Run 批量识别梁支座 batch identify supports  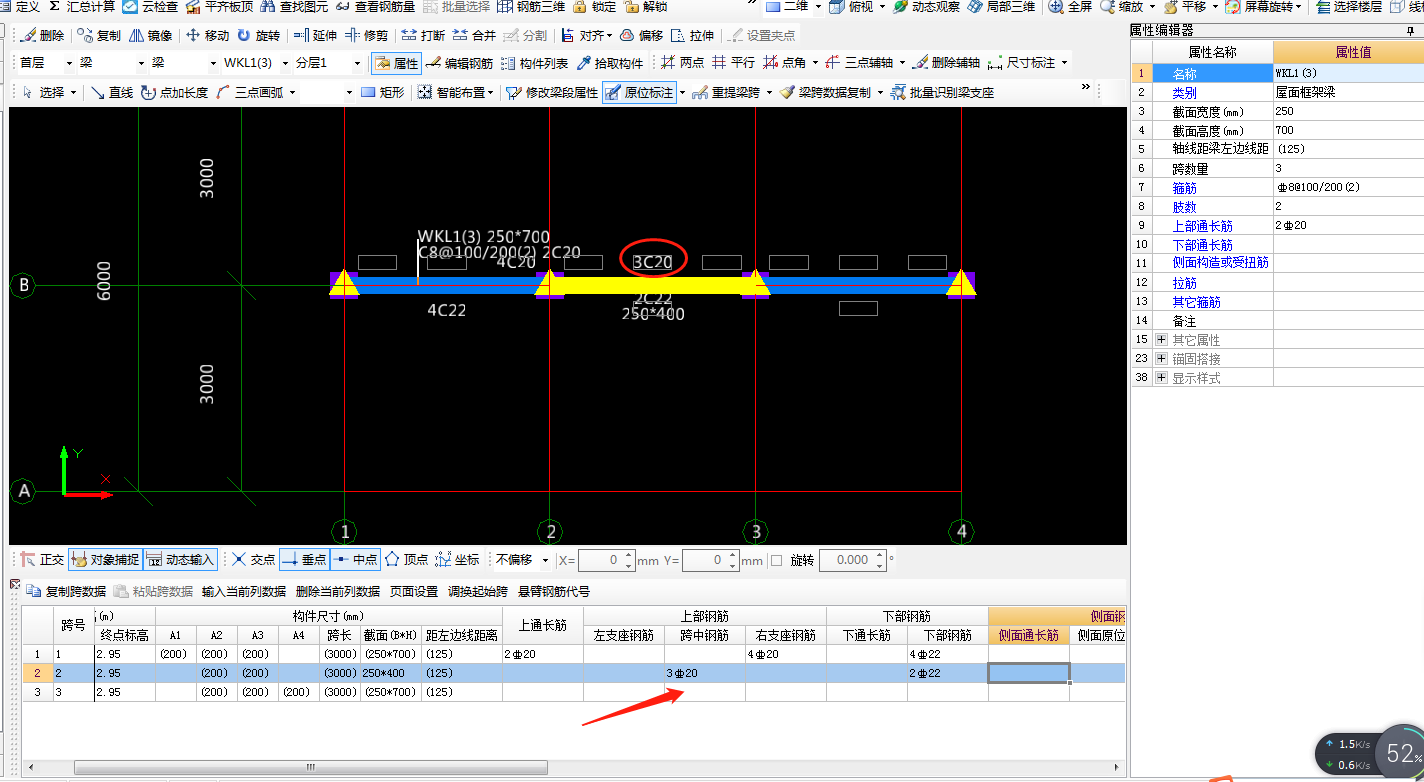click(941, 92)
